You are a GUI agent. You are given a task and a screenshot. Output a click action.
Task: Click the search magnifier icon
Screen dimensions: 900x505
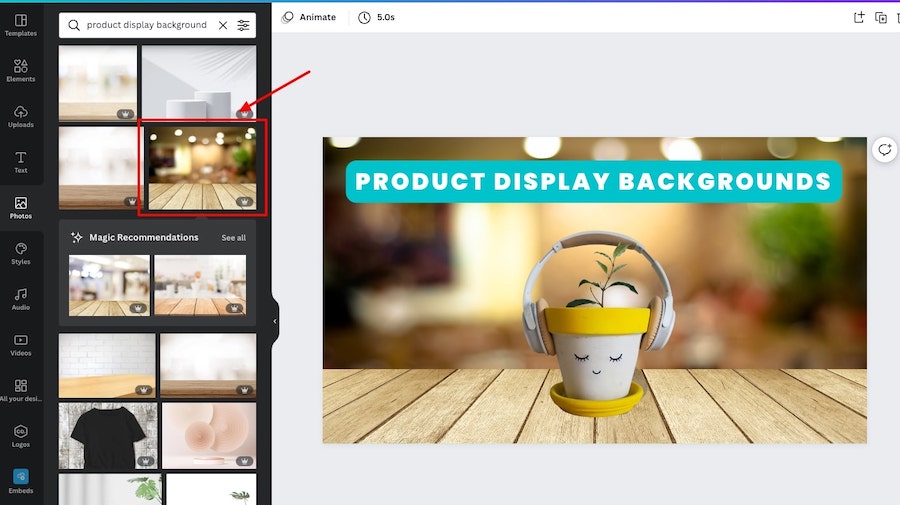74,25
